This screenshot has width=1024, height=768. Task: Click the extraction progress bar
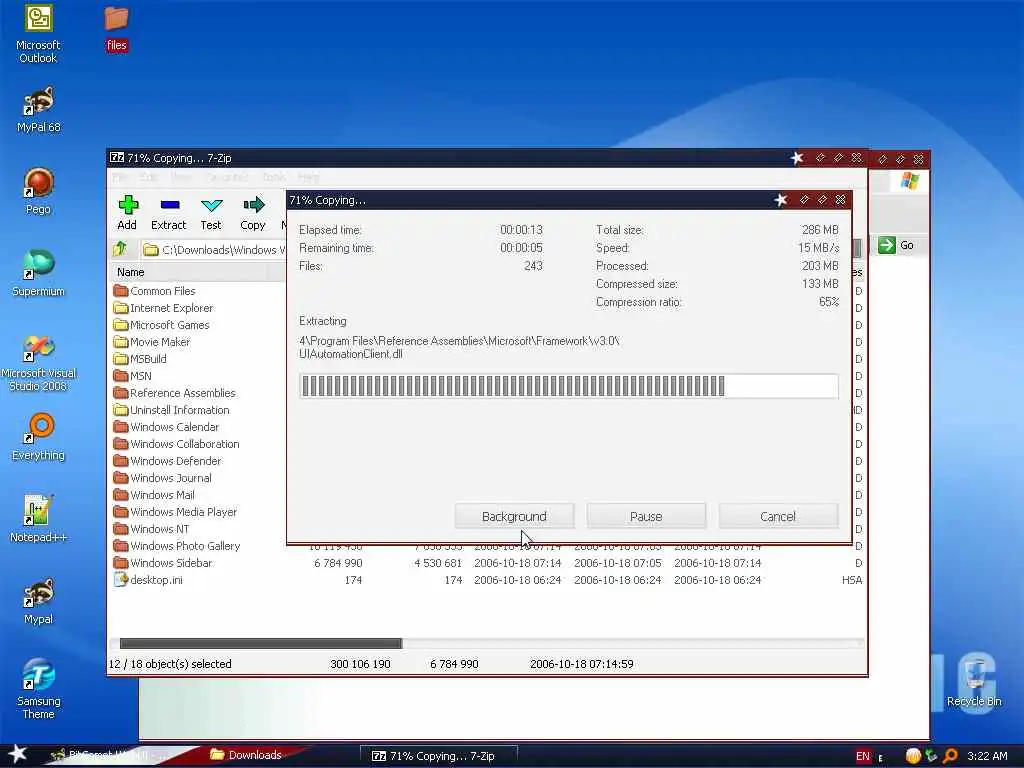[x=569, y=386]
